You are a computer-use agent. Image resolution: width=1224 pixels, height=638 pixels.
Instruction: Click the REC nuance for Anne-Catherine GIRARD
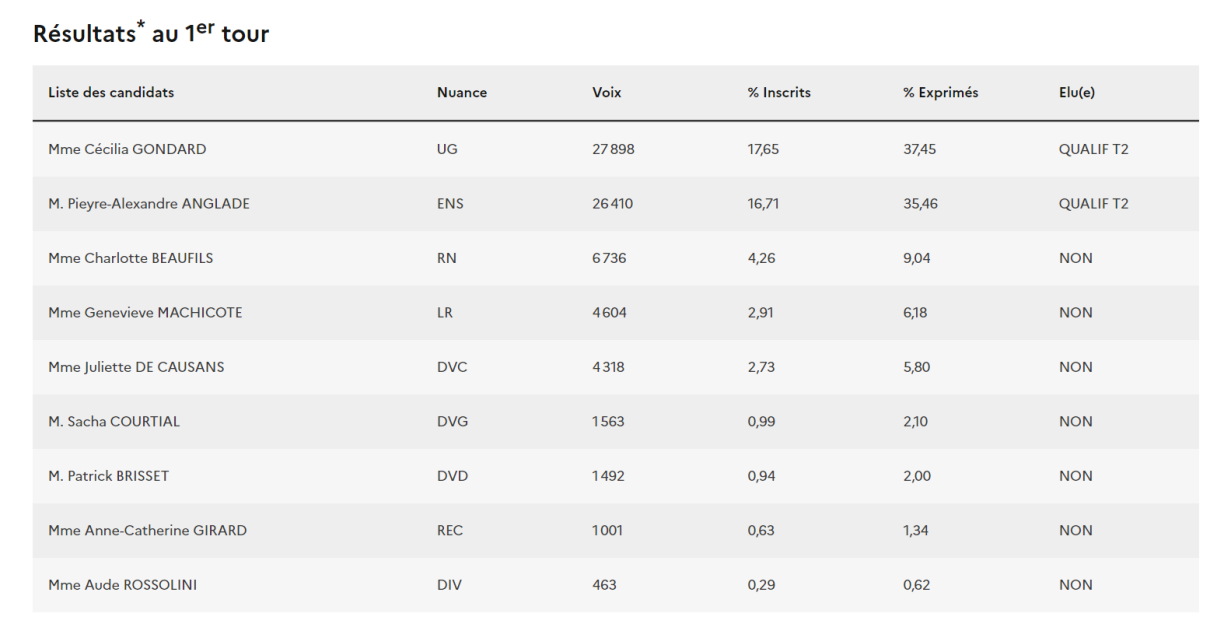pos(450,531)
